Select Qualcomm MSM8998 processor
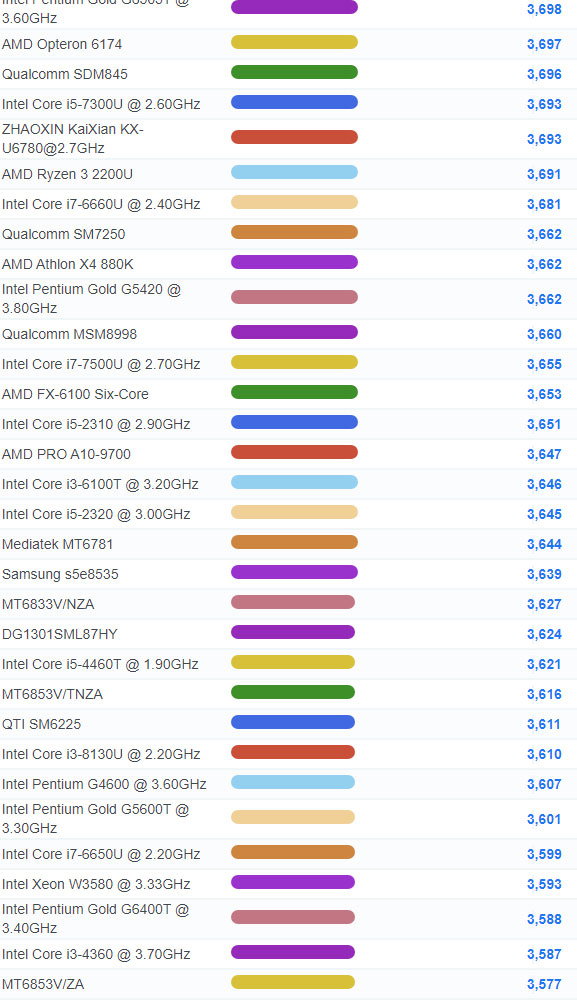 point(69,334)
